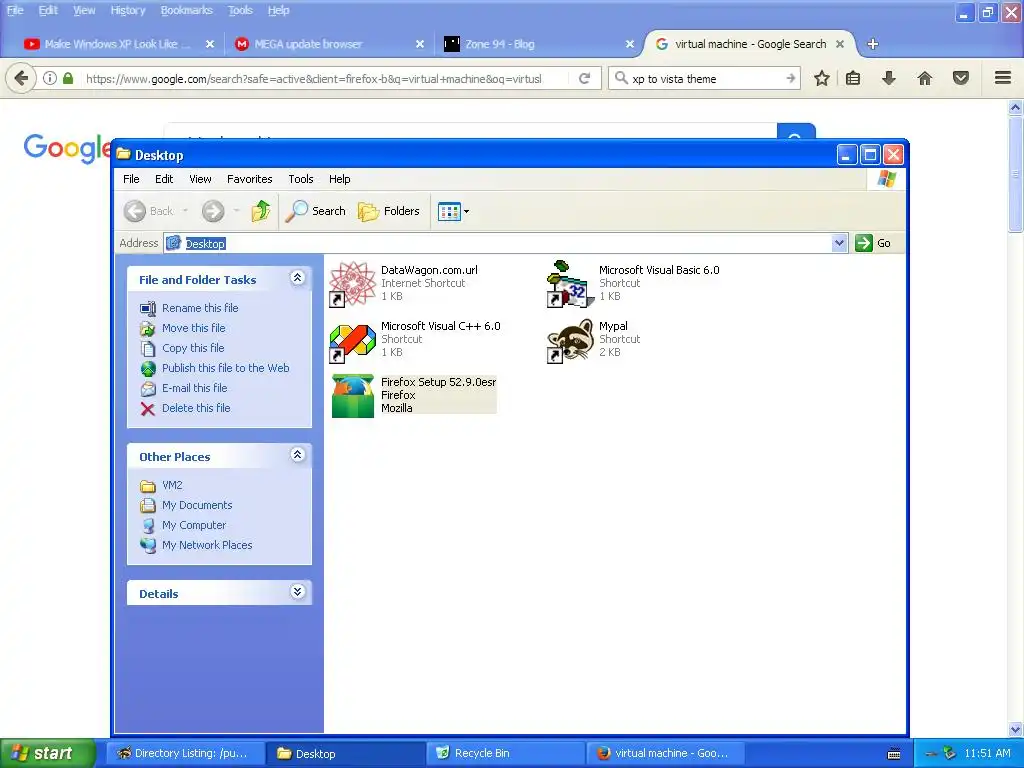Click Firefox back navigation button
The width and height of the screenshot is (1024, 768).
tap(21, 79)
